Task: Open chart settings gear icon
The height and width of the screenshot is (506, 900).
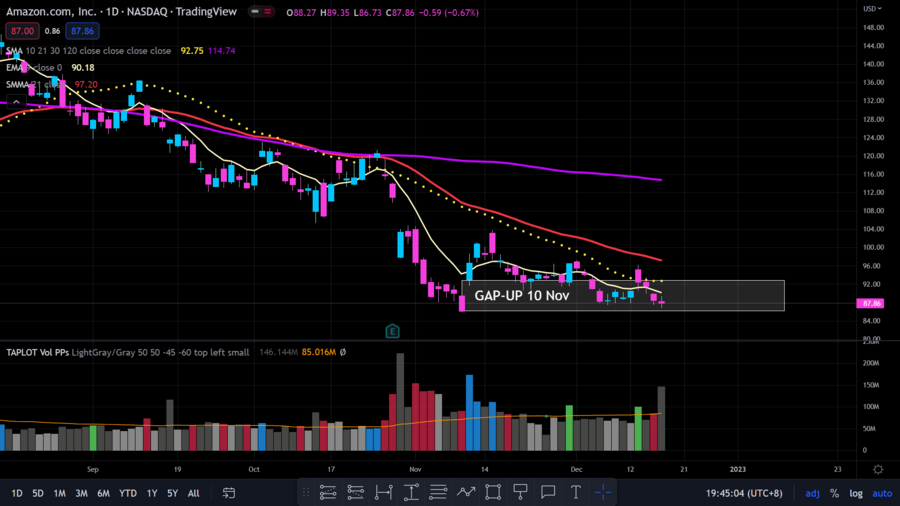Action: [878, 469]
